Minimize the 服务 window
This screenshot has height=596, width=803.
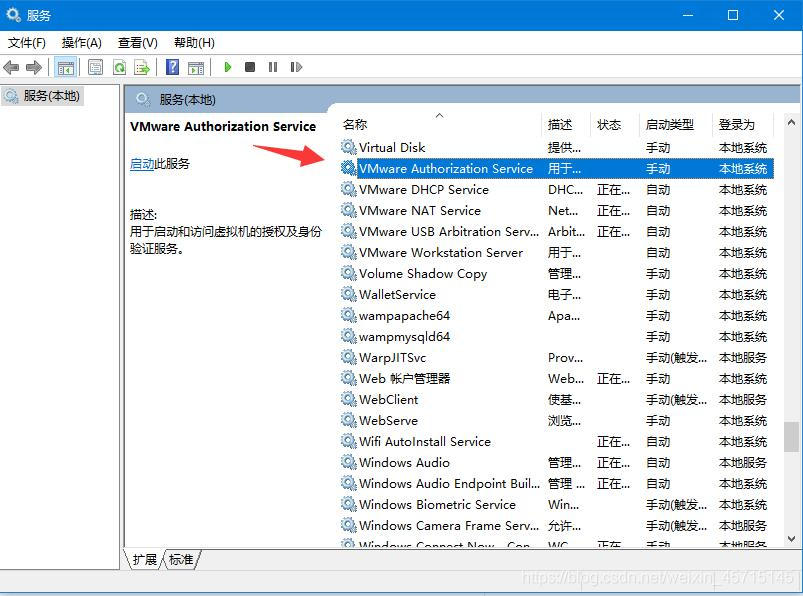click(x=688, y=15)
